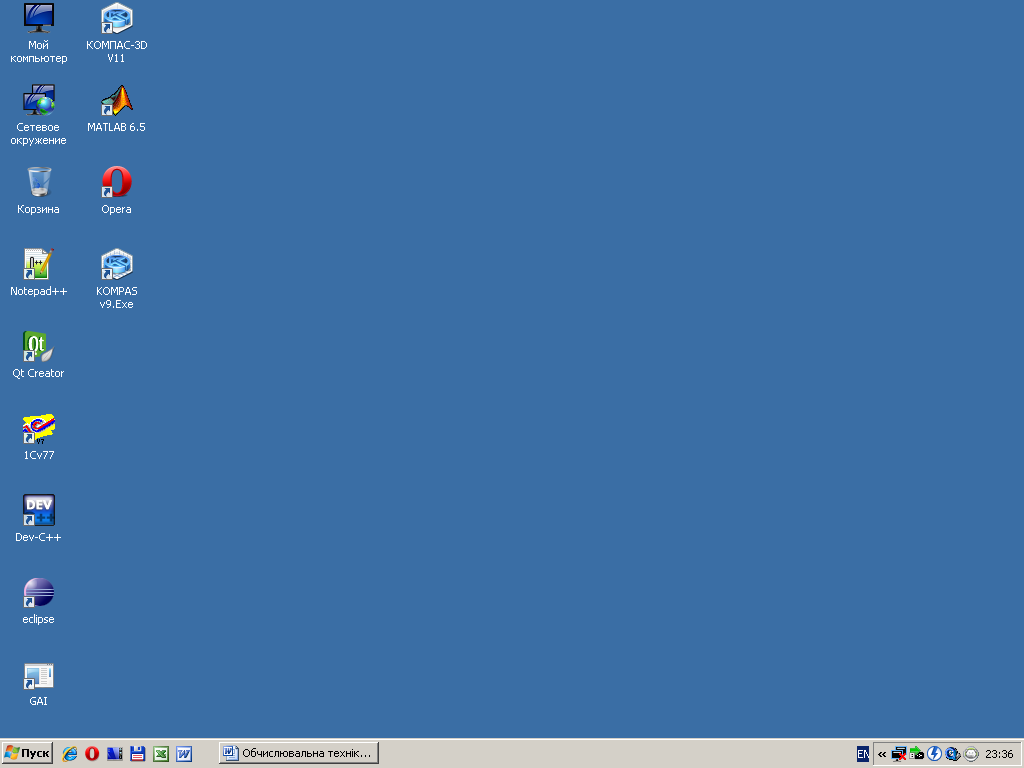Screen dimensions: 1024x768
Task: Open the blue file manager Quick Launch icon
Action: click(115, 754)
